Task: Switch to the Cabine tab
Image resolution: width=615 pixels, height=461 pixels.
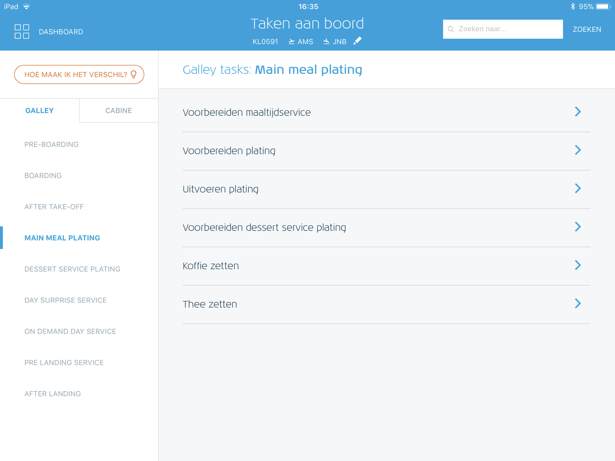Action: click(118, 111)
